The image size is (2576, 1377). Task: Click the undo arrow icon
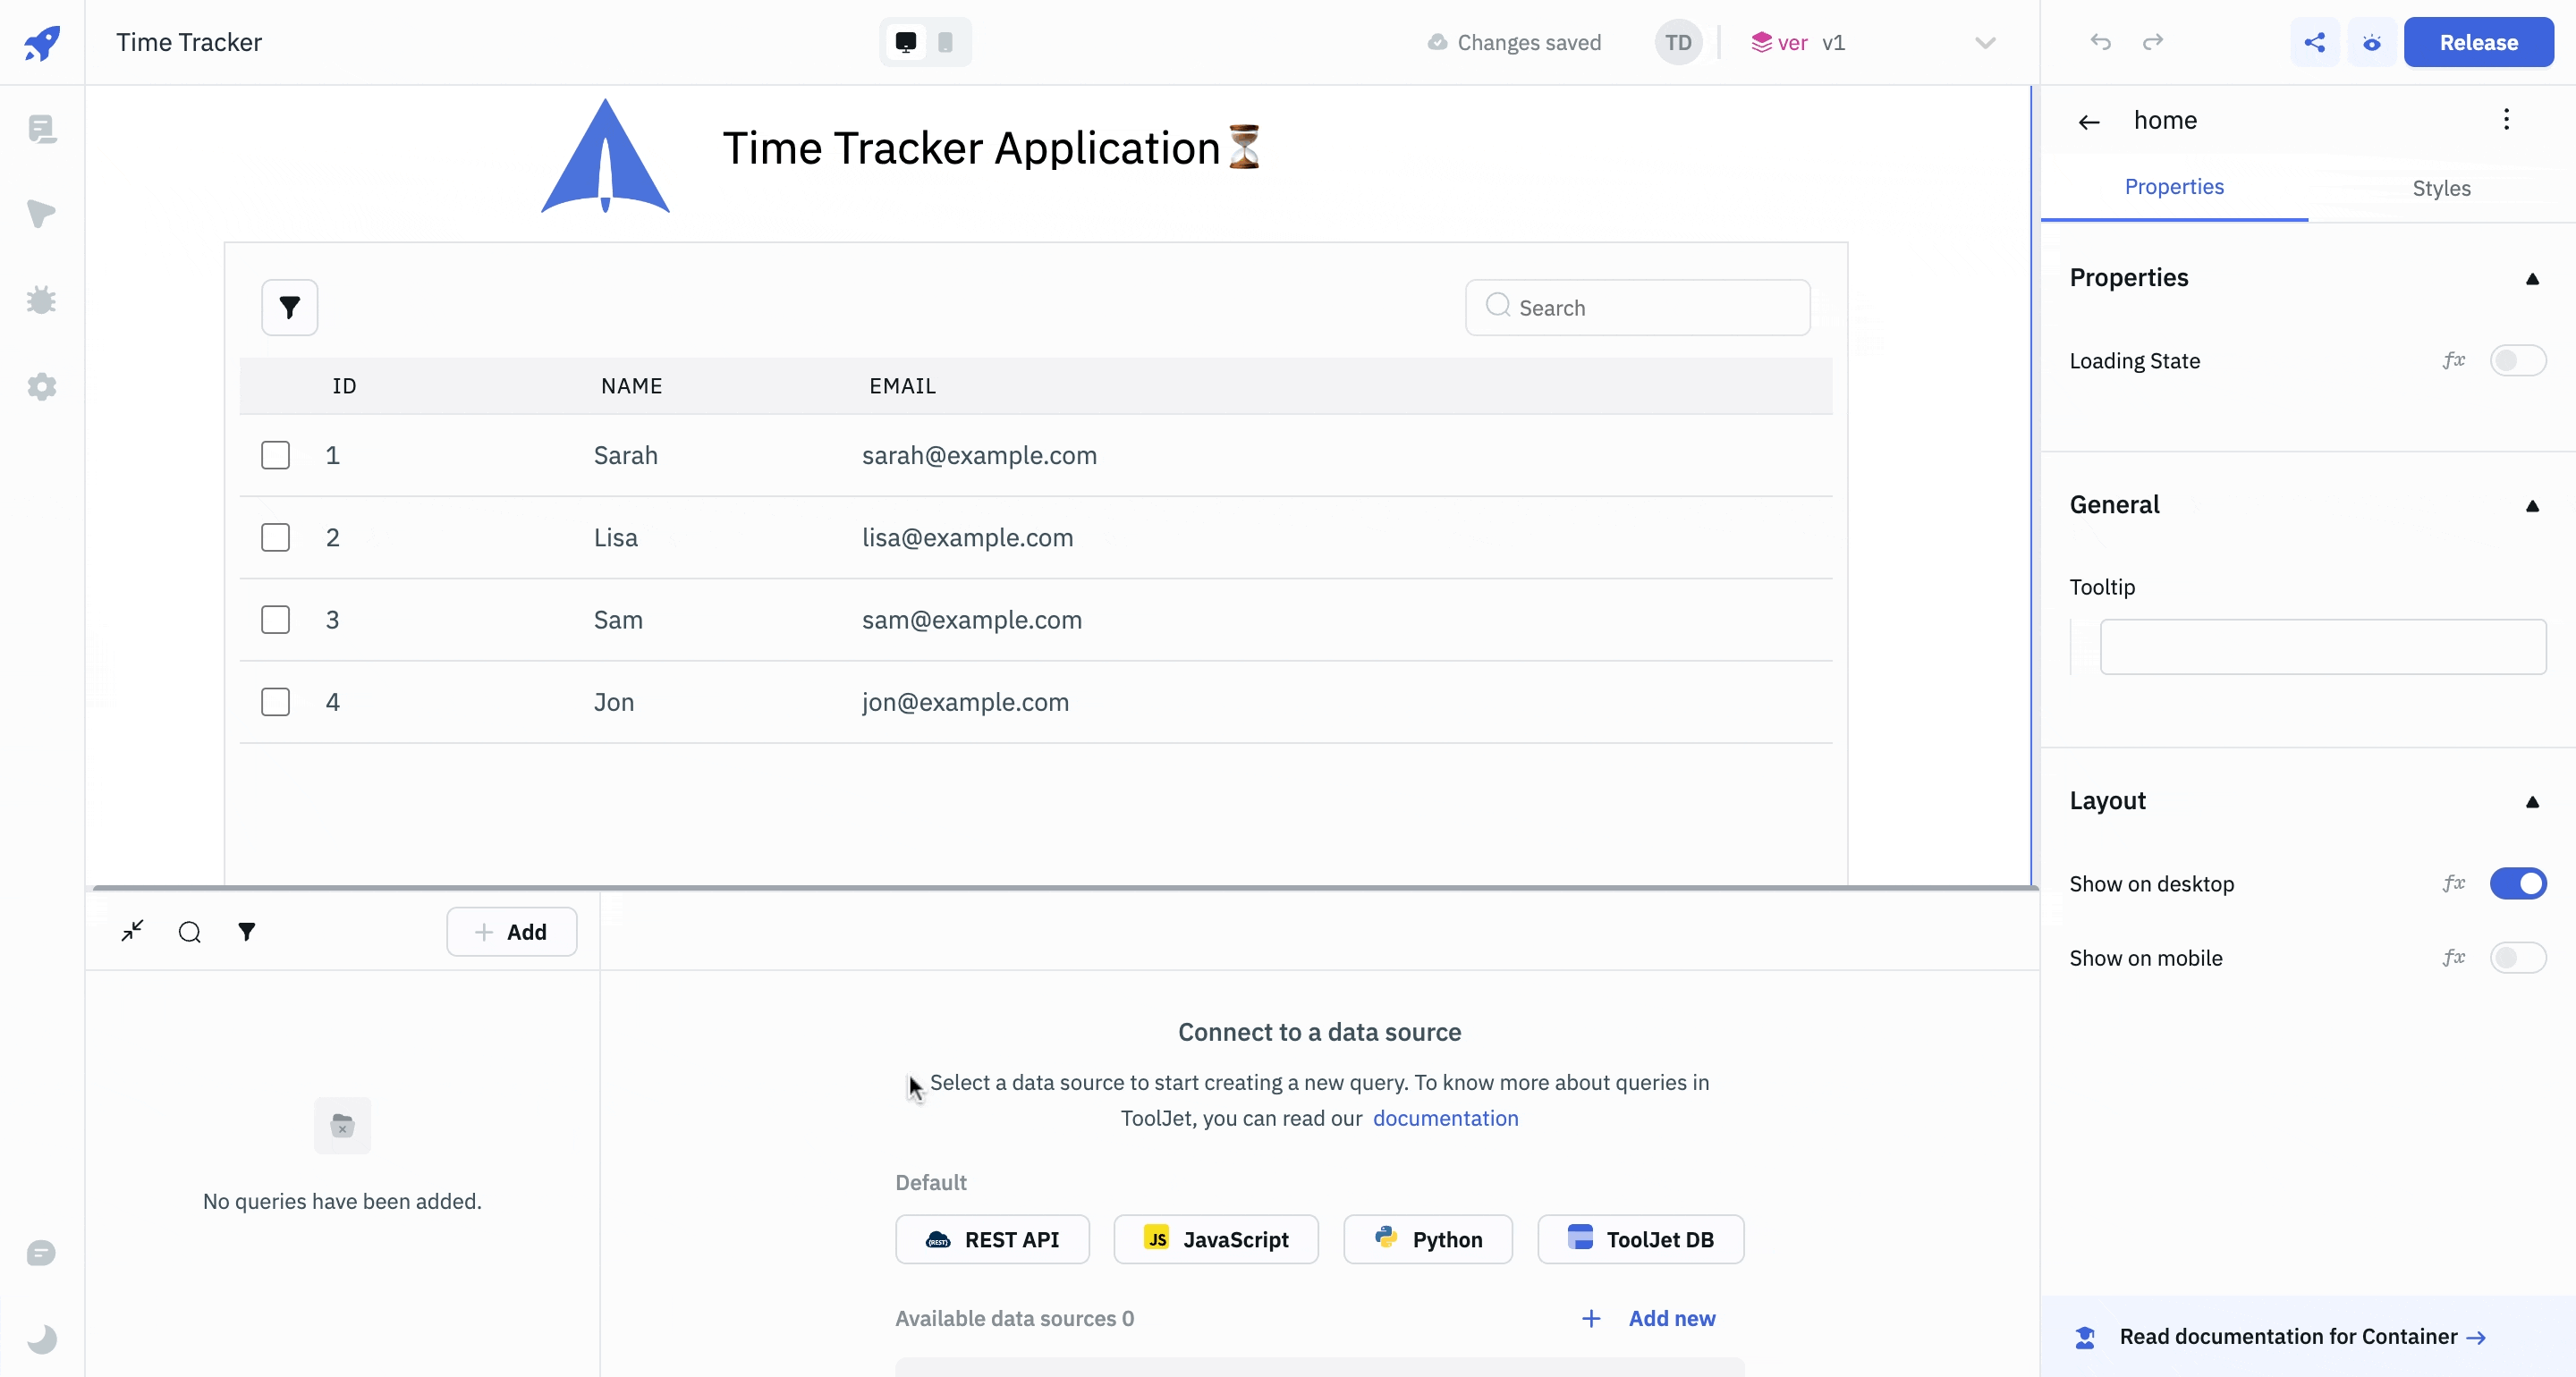[2100, 42]
